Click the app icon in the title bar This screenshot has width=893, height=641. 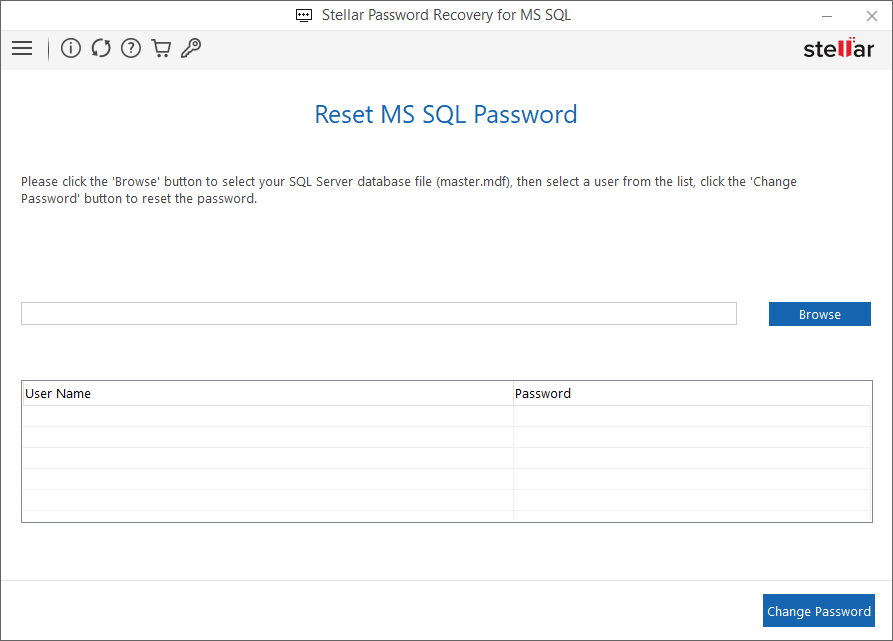(303, 15)
